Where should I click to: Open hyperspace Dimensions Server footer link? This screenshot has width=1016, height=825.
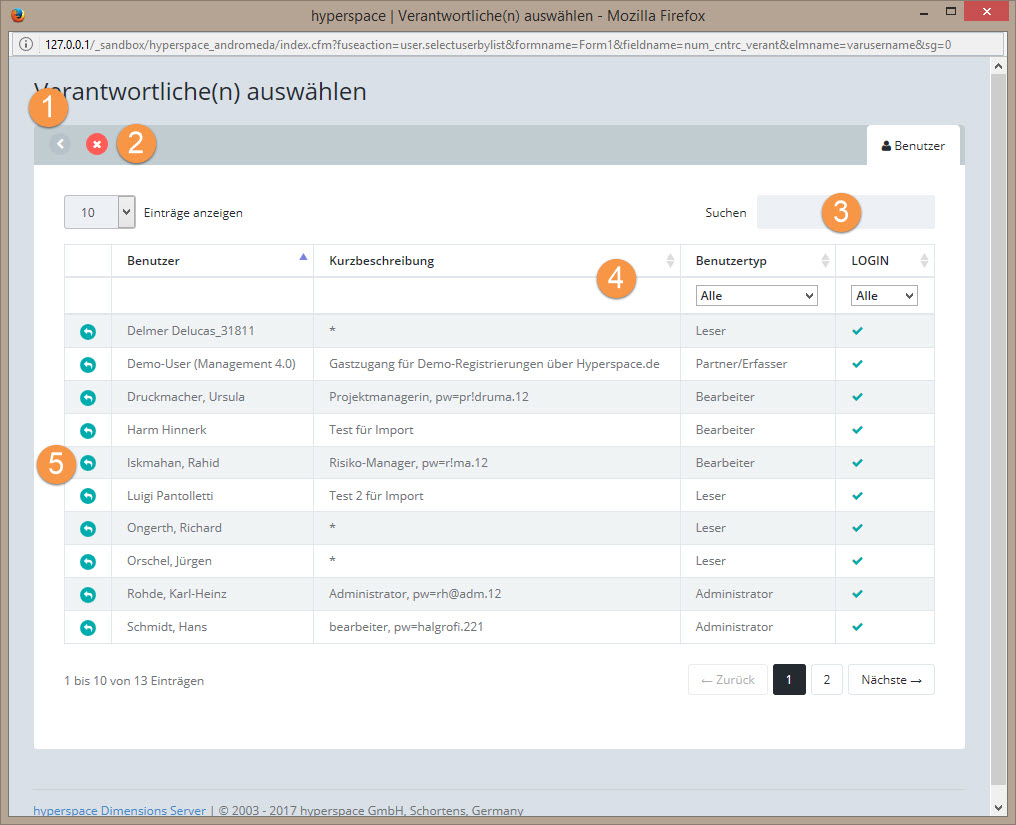click(120, 810)
